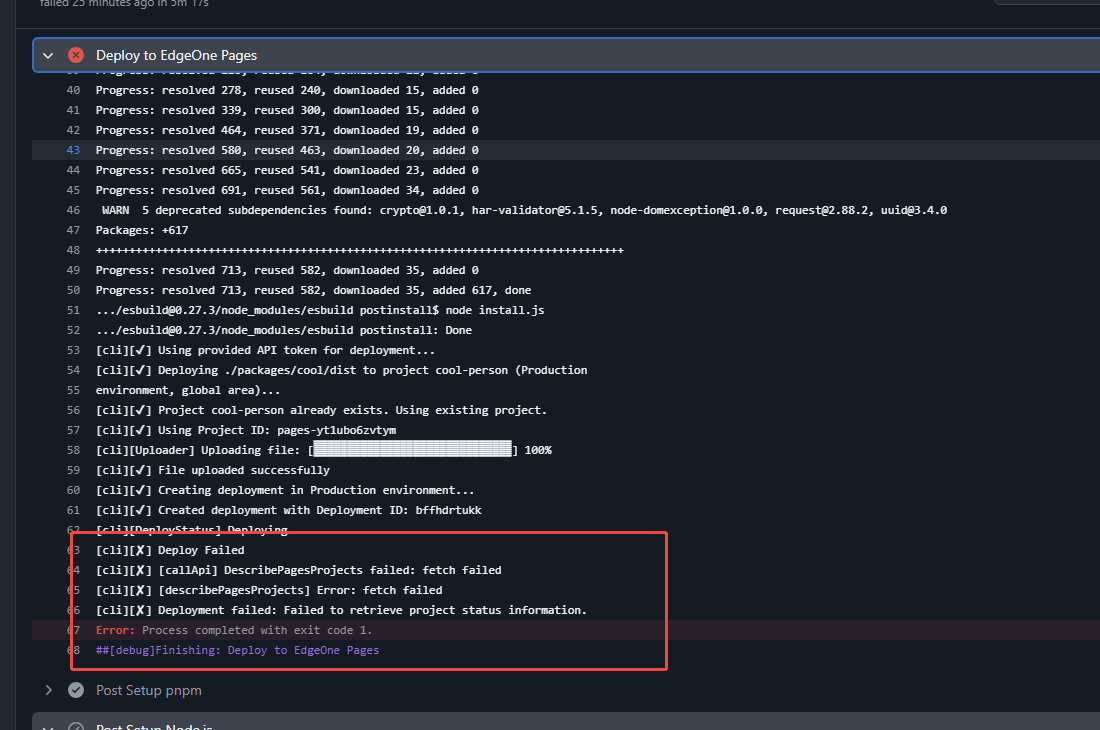
Task: Click line number 53 in log
Action: 73,350
